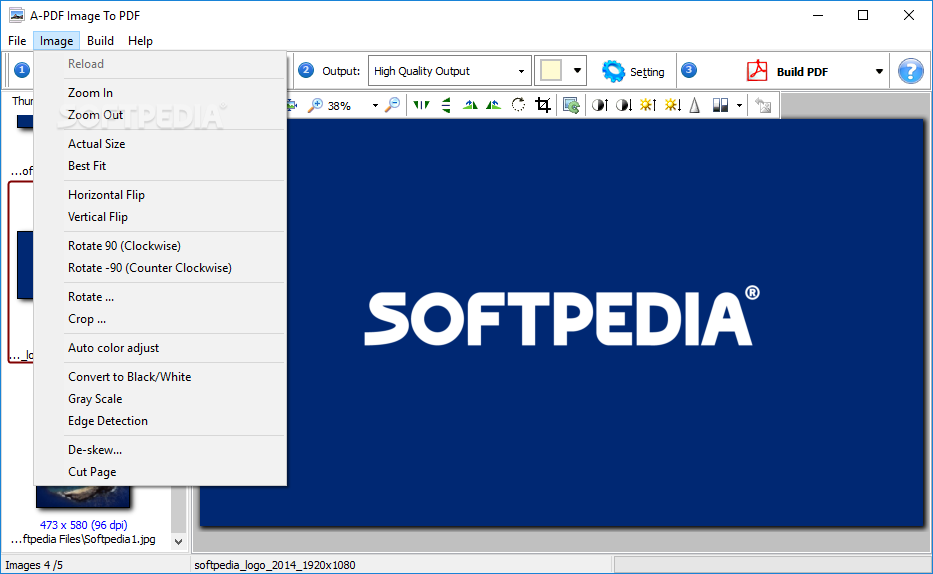Click the Softpedia1.jpg file name label

click(x=83, y=540)
